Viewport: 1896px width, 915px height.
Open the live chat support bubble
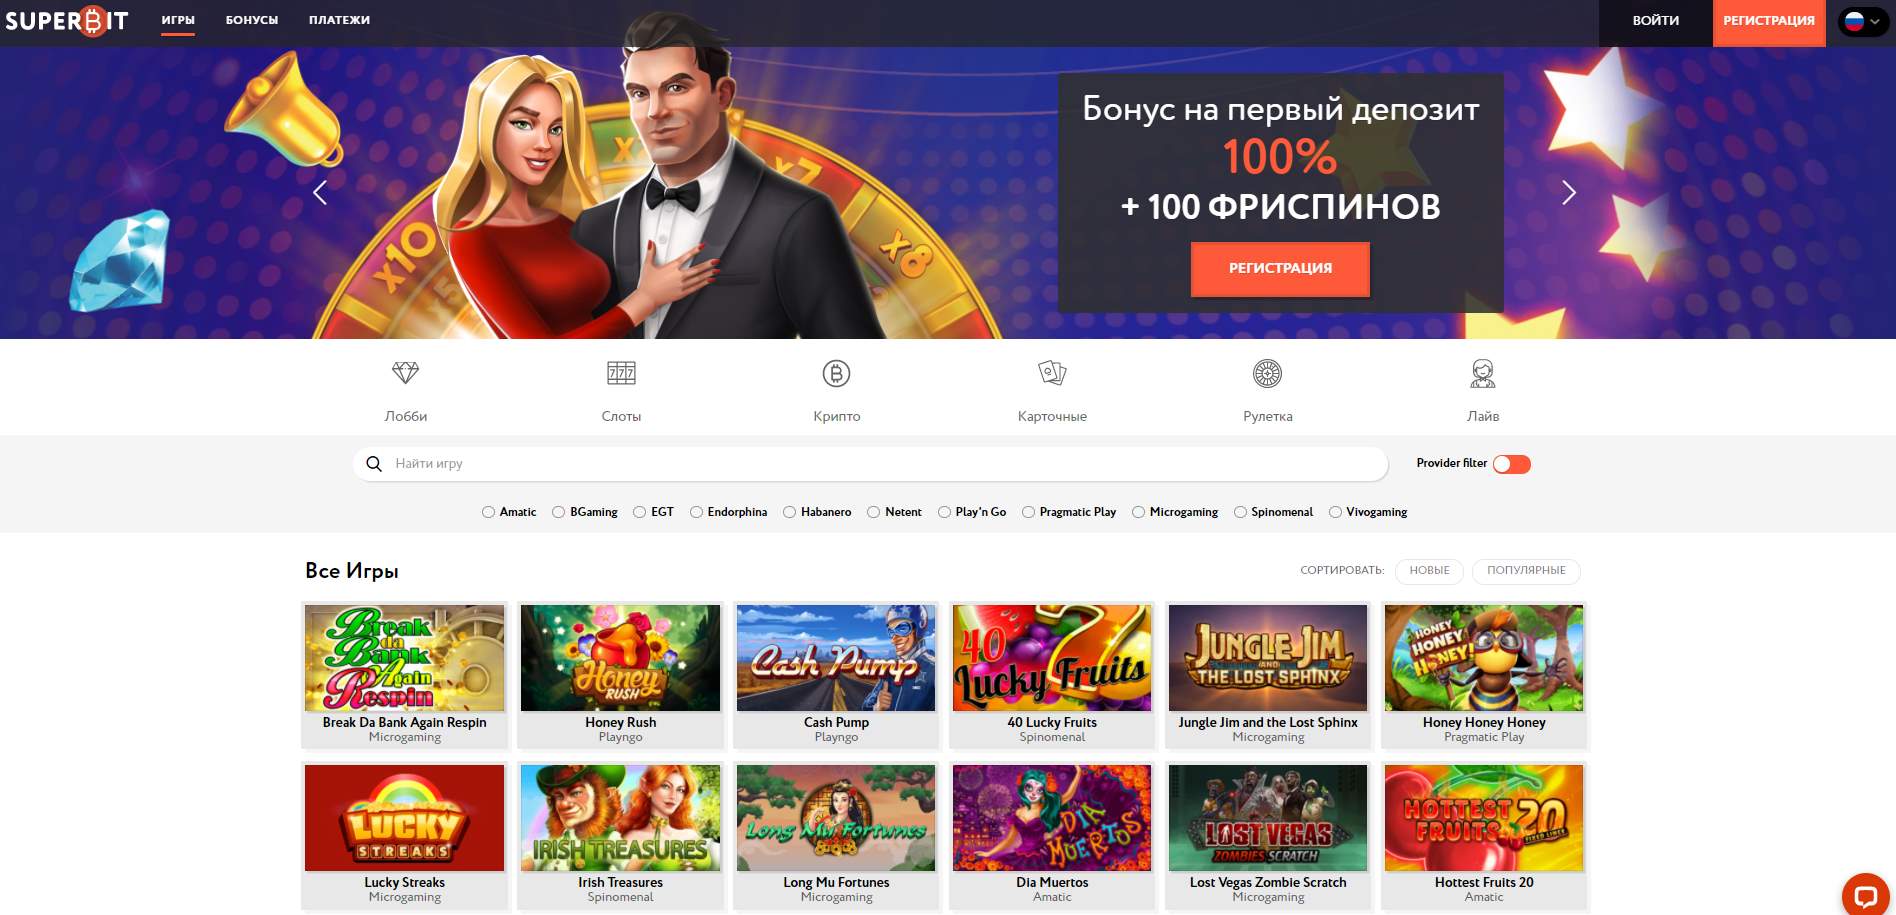click(x=1865, y=894)
